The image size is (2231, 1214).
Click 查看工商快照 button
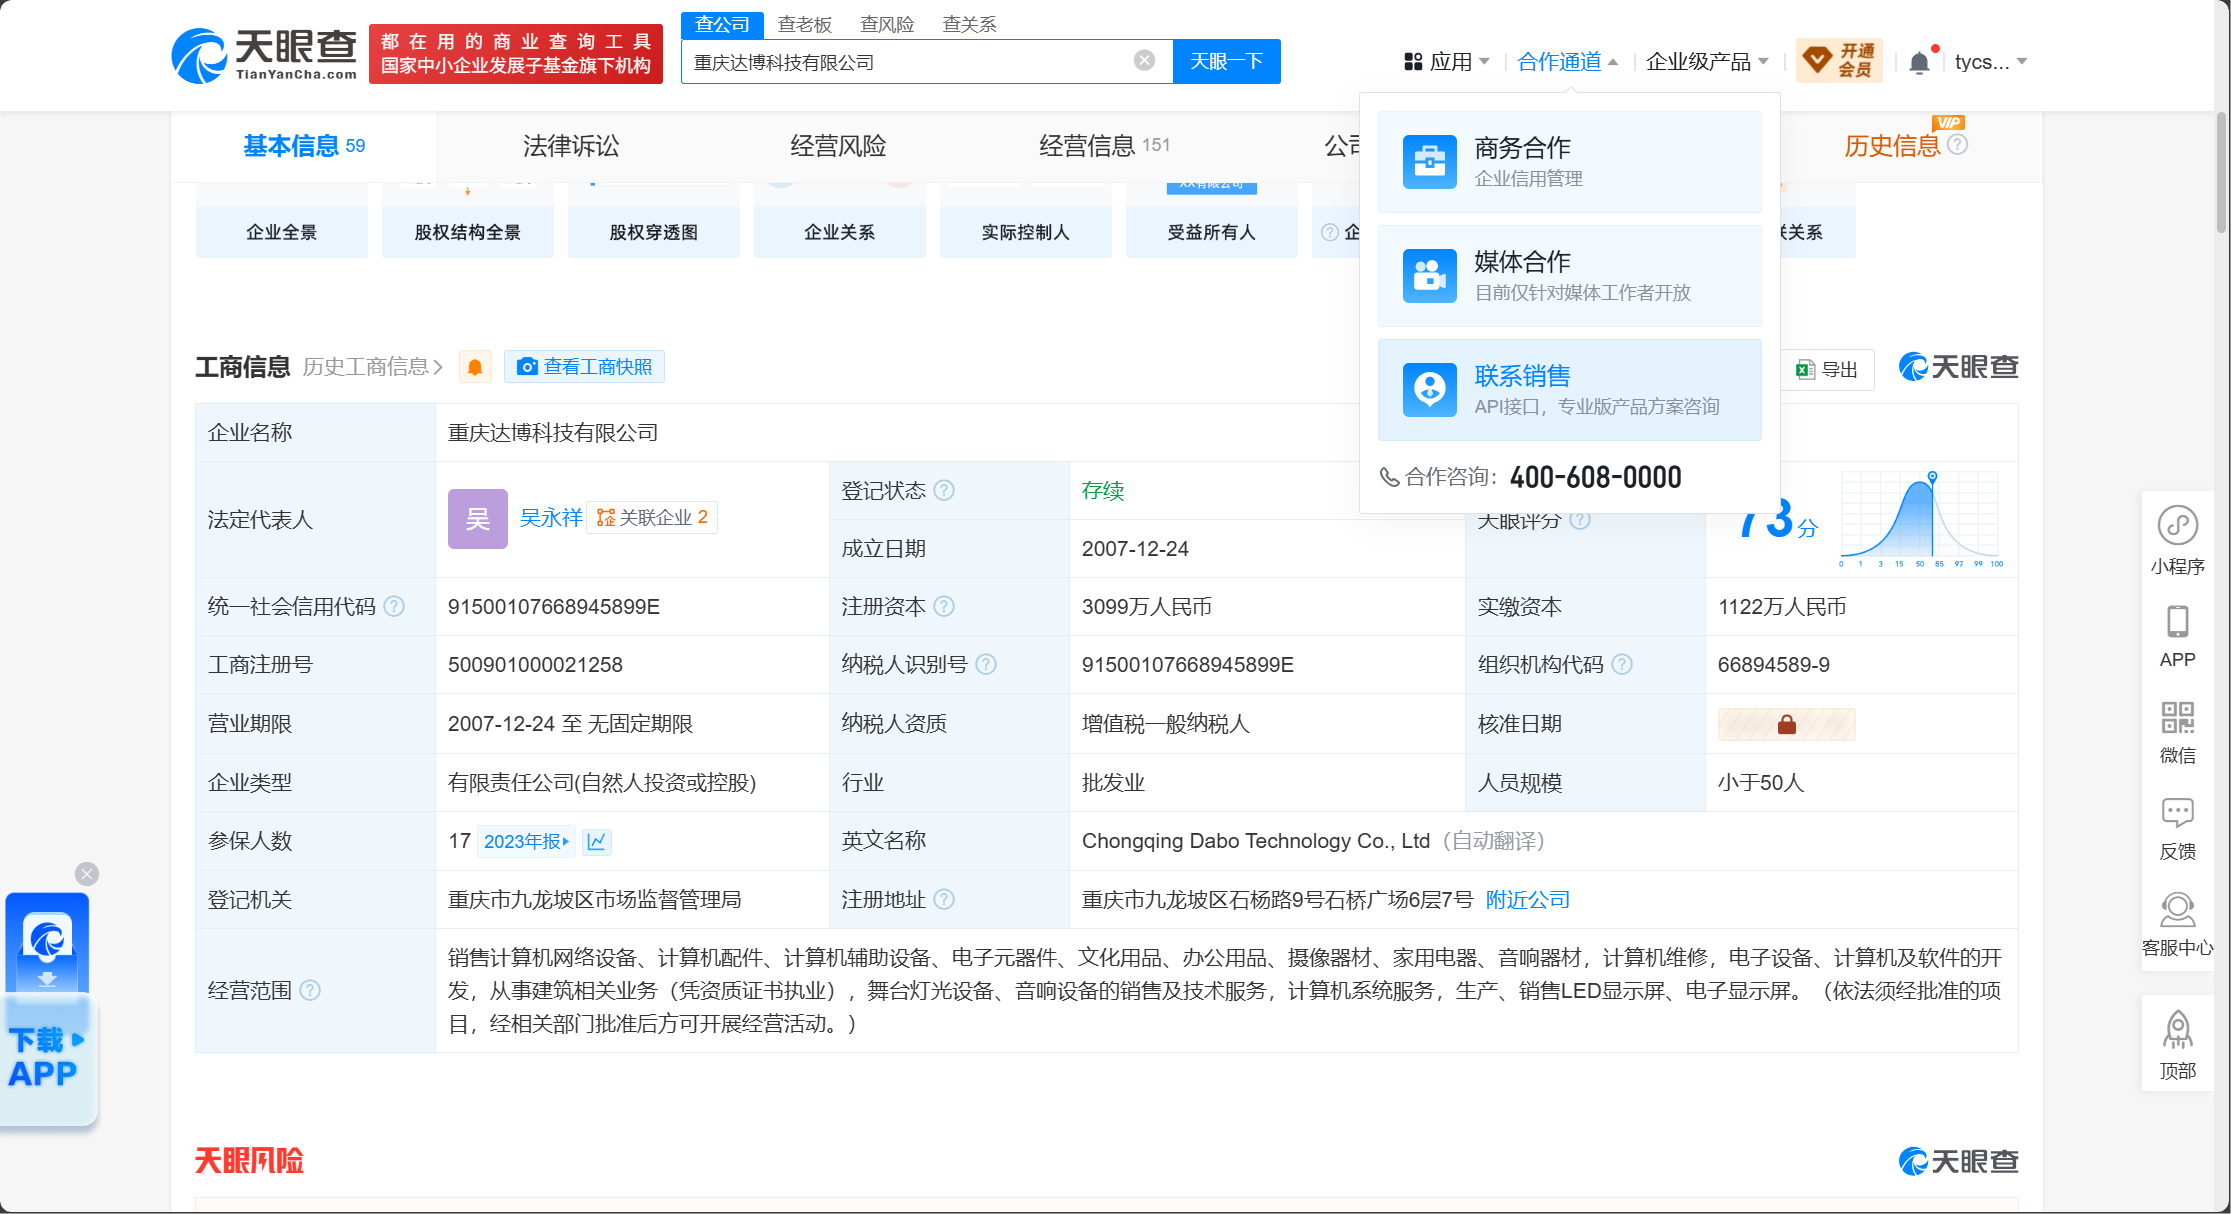pos(584,367)
